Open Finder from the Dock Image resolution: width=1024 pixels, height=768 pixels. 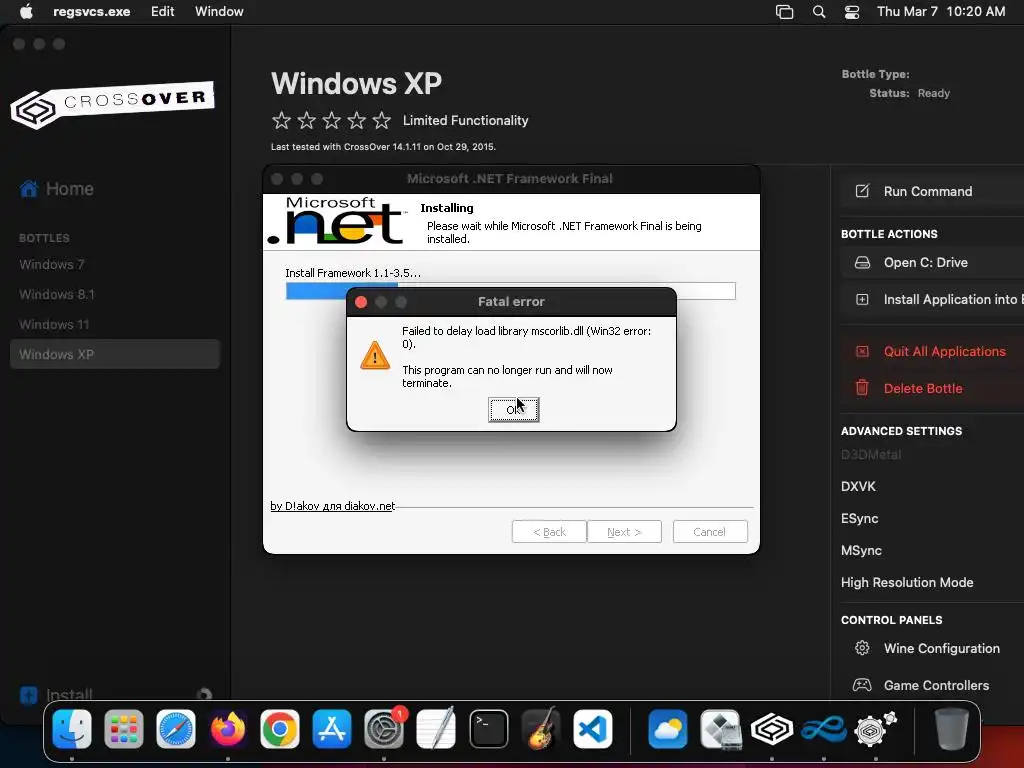[x=72, y=729]
